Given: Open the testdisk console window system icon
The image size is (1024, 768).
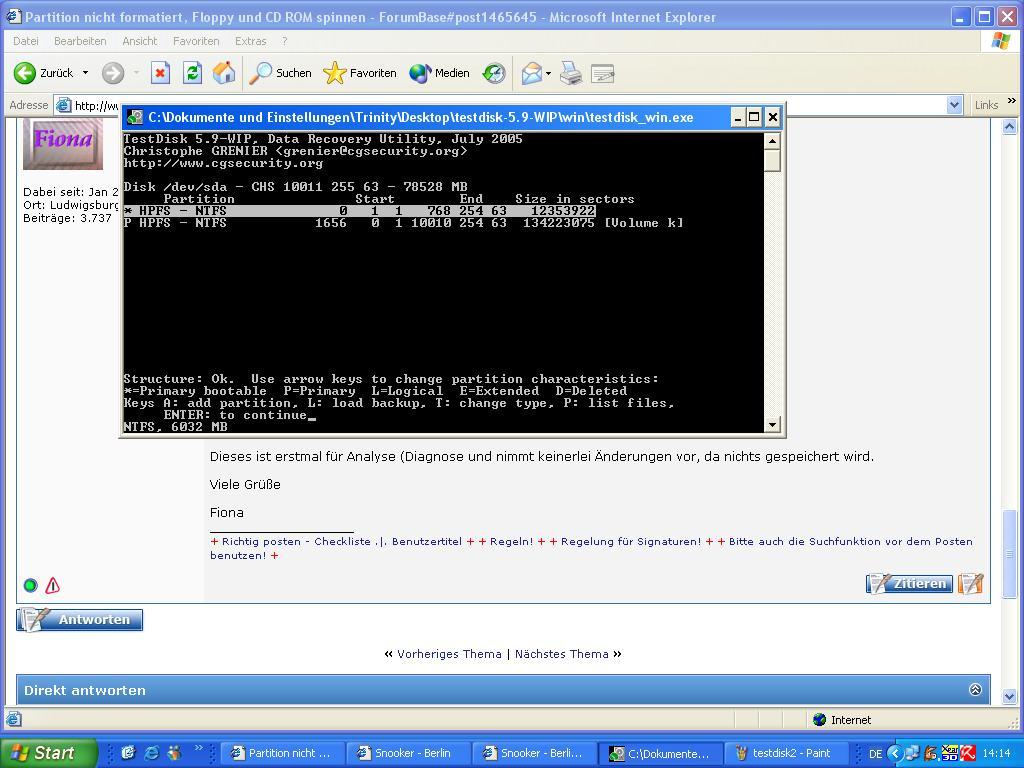Looking at the screenshot, I should pyautogui.click(x=135, y=118).
